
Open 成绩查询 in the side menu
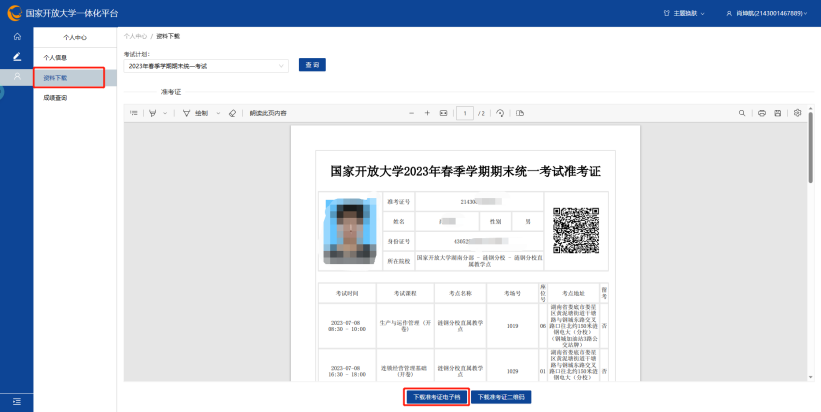(56, 97)
